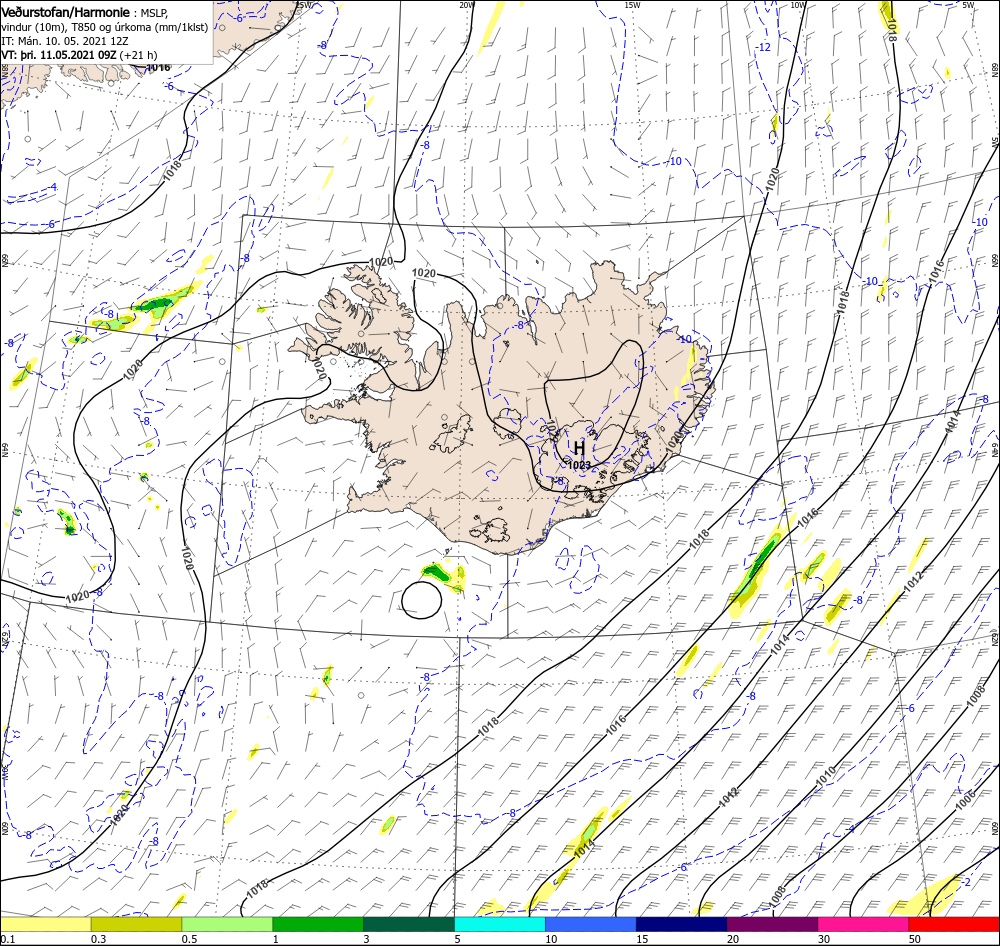Viewport: 1000px width, 946px height.
Task: Click the light green 0.5 mm legend swatch
Action: point(227,924)
